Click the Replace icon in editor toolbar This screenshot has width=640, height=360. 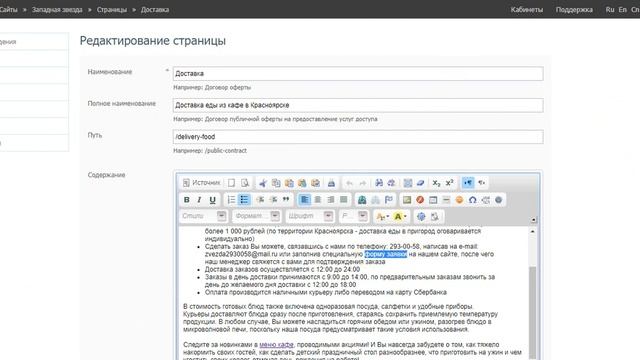coord(391,183)
